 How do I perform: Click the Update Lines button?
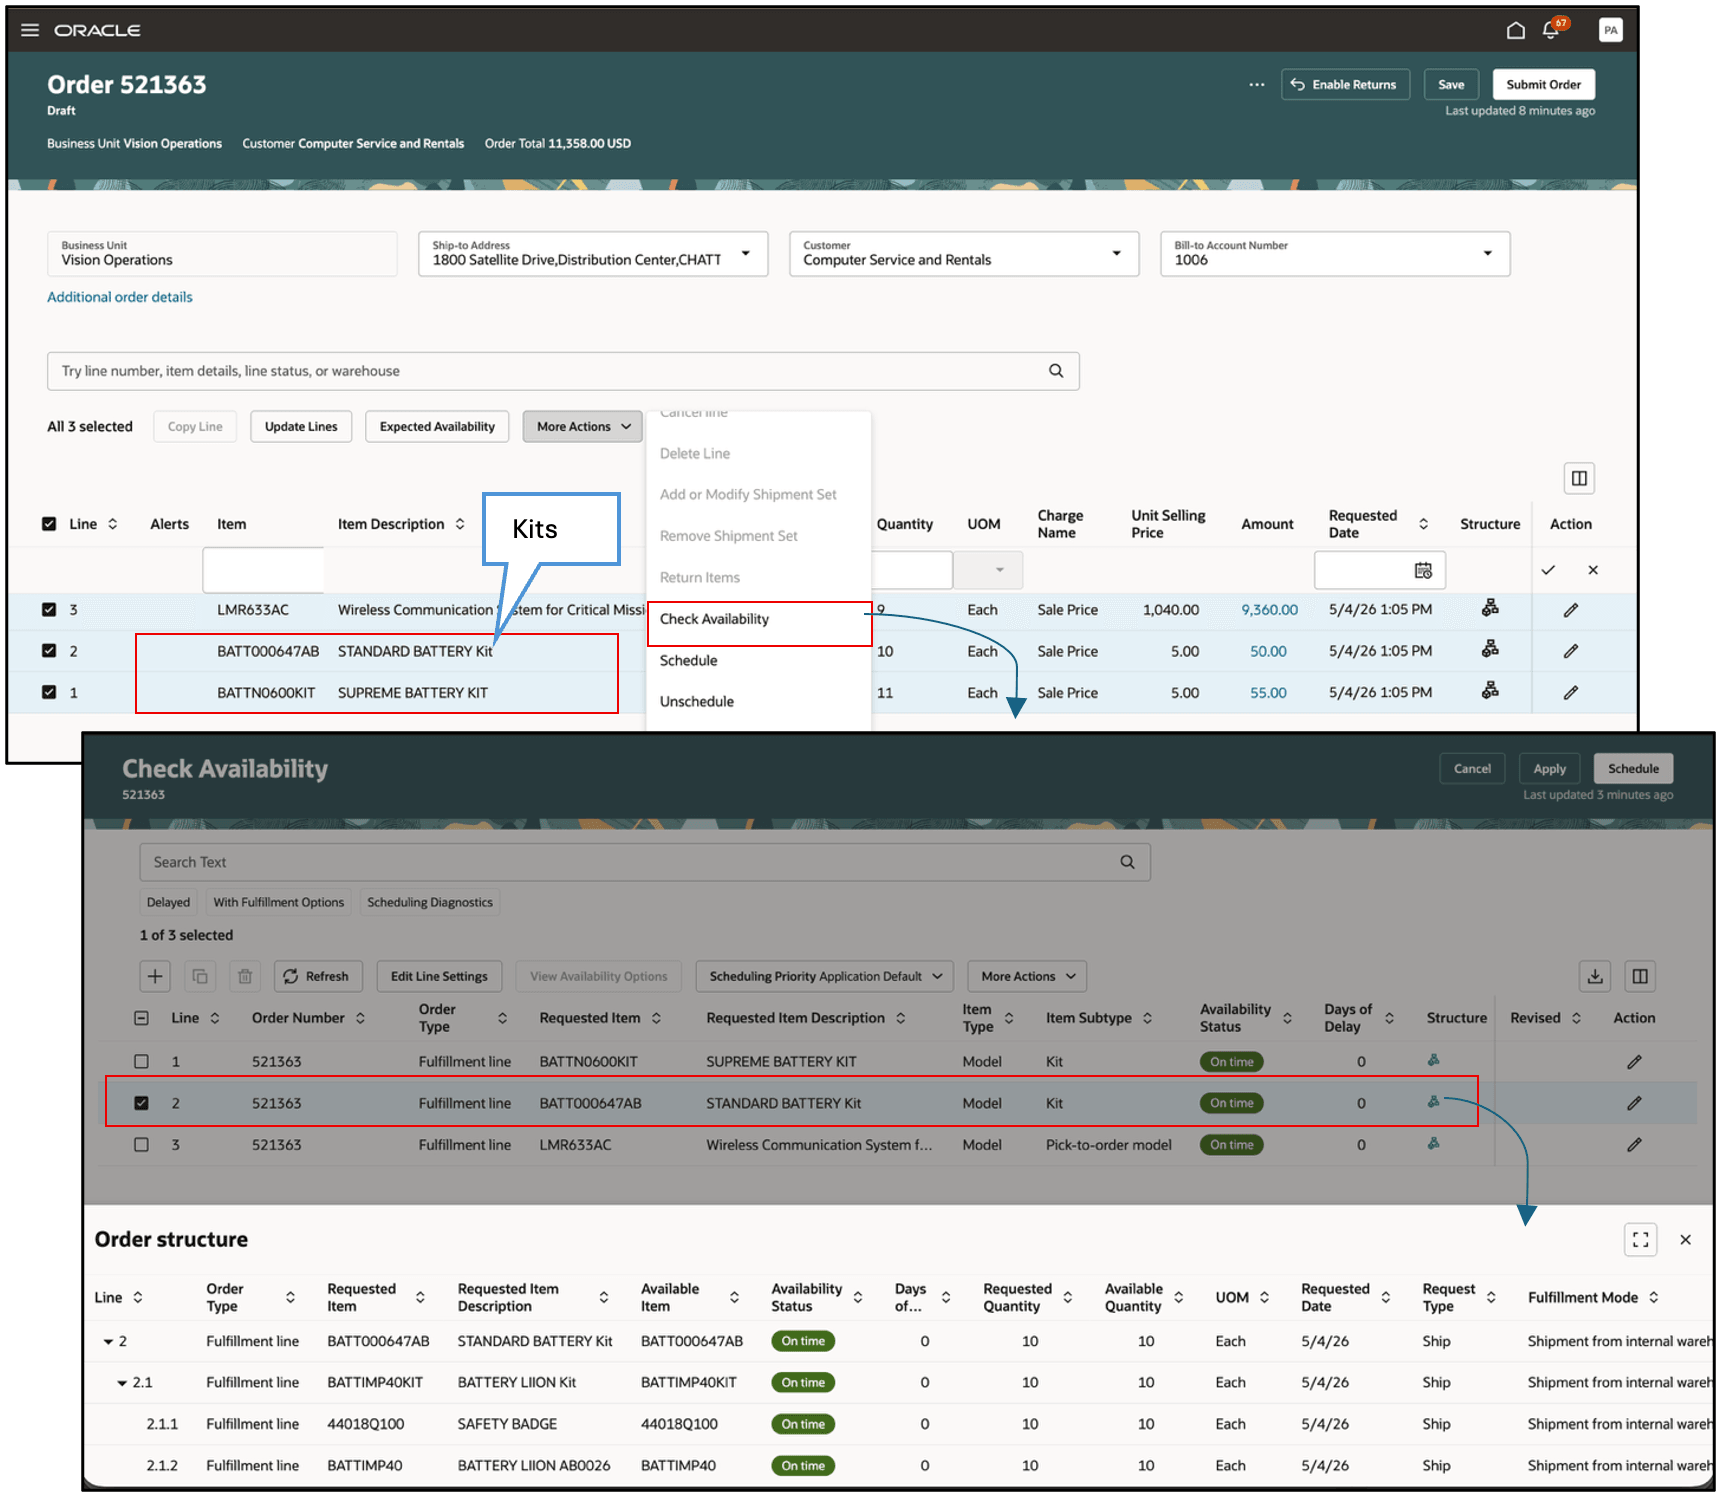pyautogui.click(x=301, y=427)
